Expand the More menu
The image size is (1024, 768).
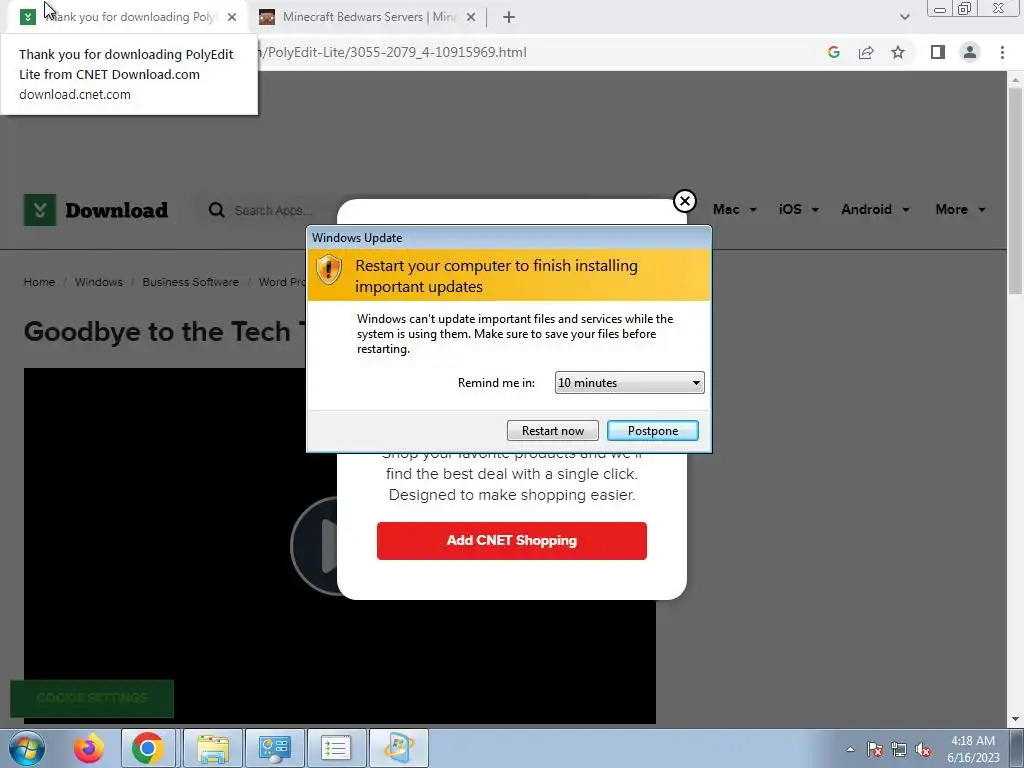click(x=960, y=210)
